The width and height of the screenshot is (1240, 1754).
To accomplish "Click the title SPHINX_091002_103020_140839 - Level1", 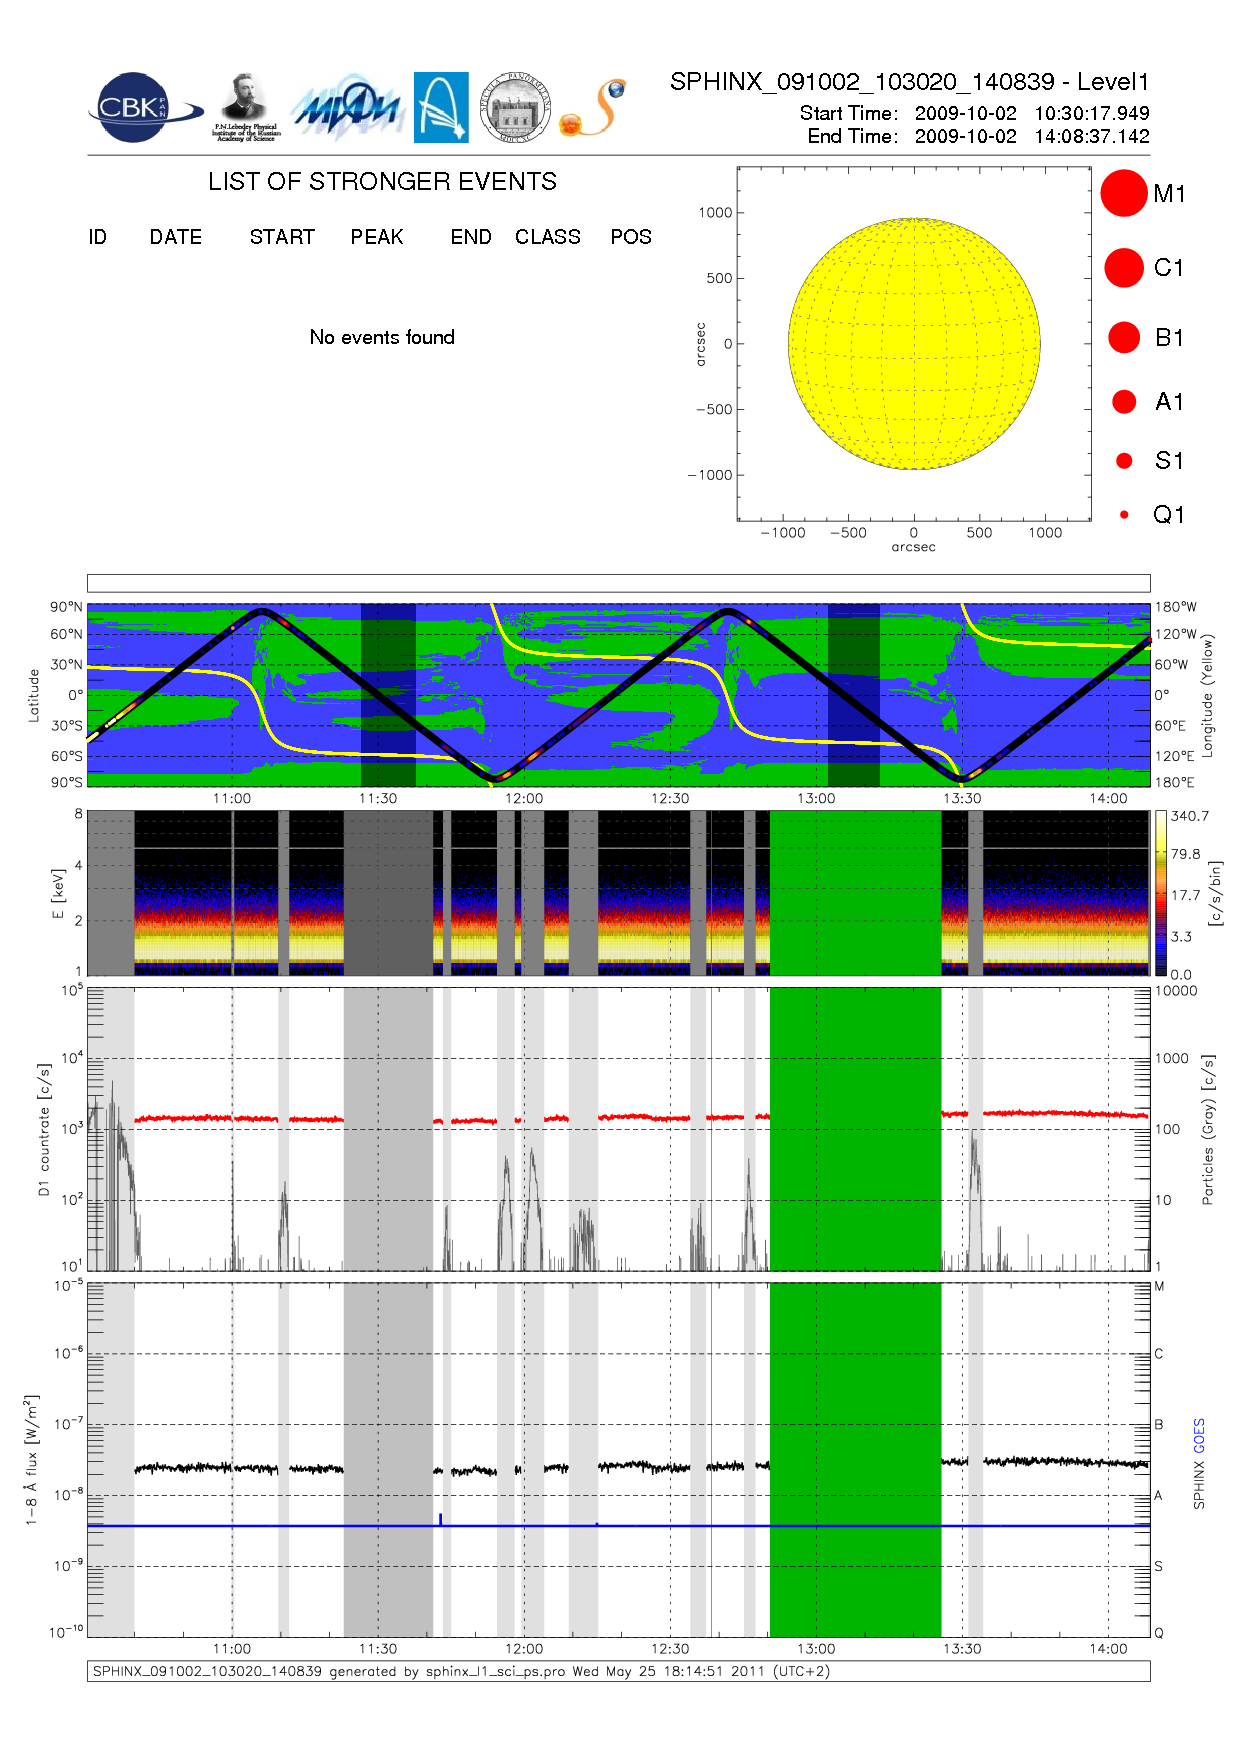I will [909, 82].
